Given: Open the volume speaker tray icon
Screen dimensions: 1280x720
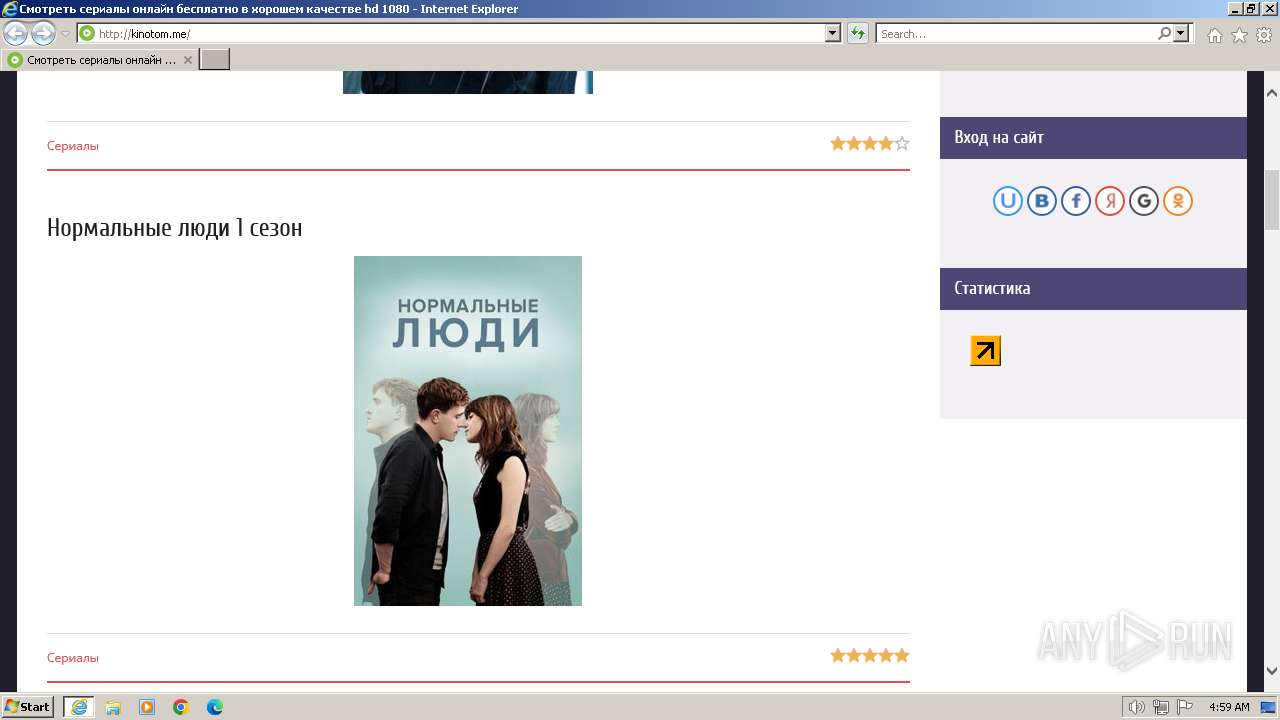Looking at the screenshot, I should [1138, 707].
